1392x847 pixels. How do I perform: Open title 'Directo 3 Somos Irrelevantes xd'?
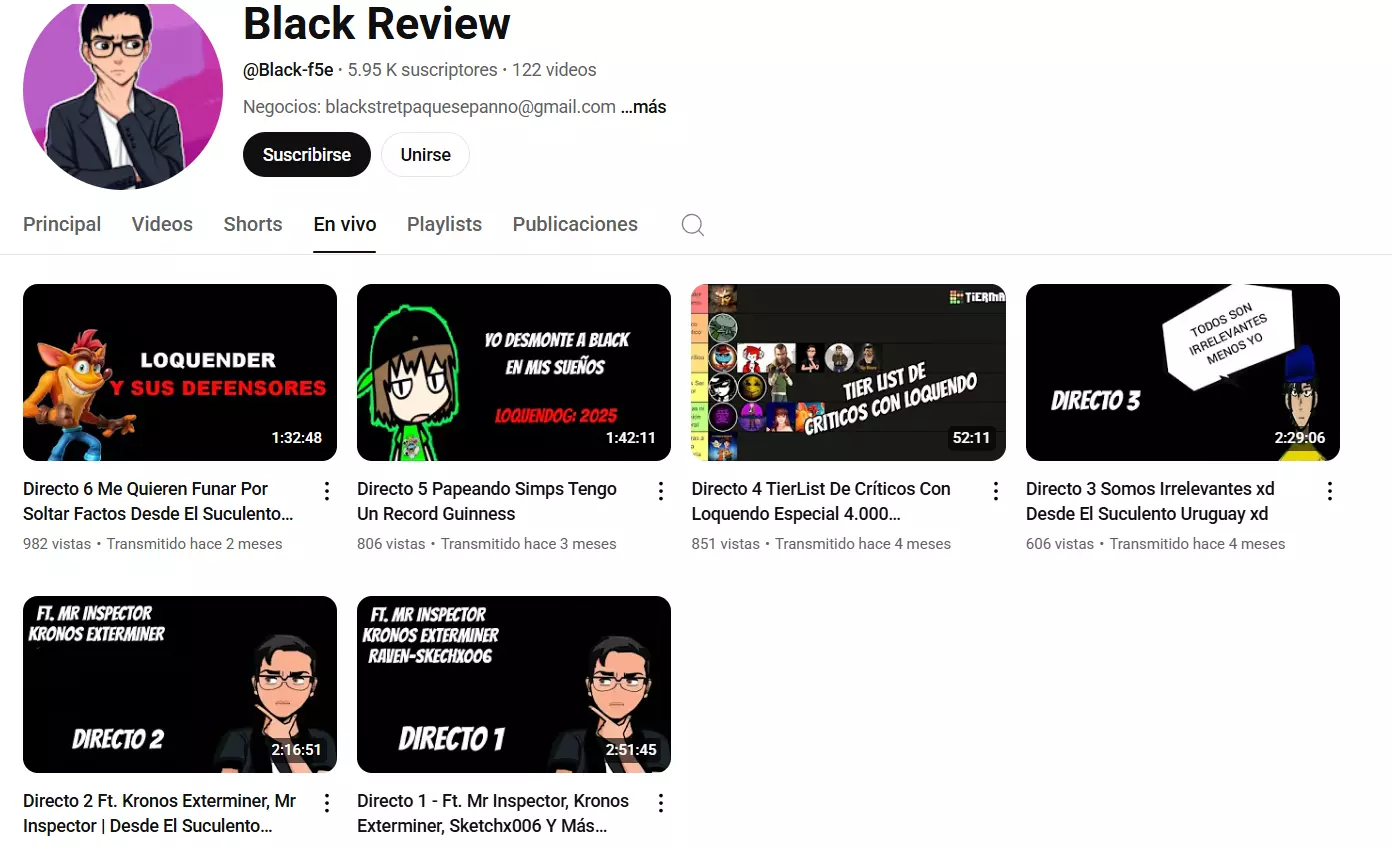(1150, 501)
